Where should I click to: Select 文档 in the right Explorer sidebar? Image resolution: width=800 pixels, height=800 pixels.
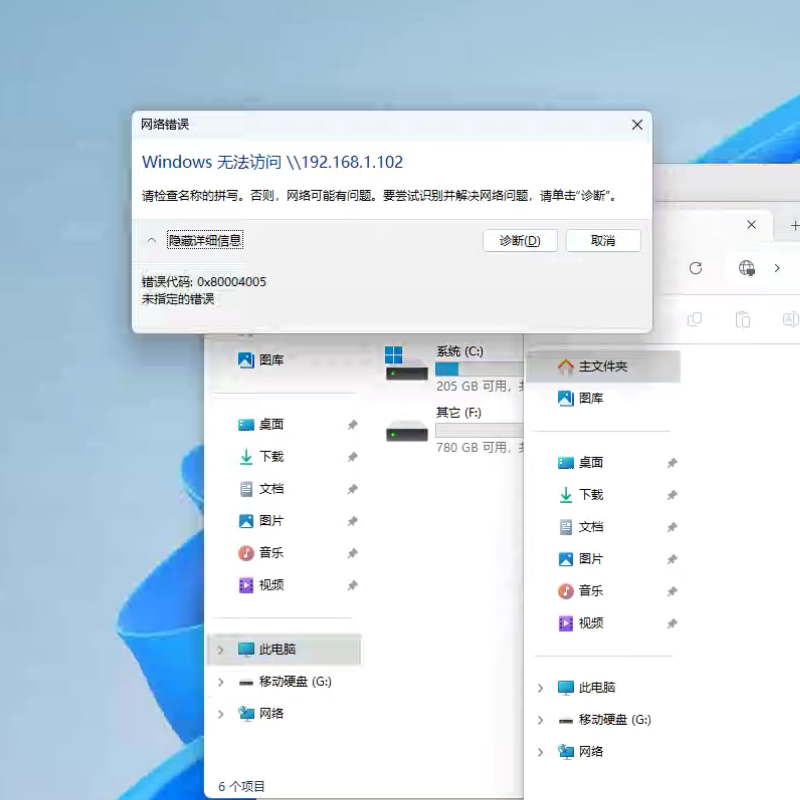581,527
